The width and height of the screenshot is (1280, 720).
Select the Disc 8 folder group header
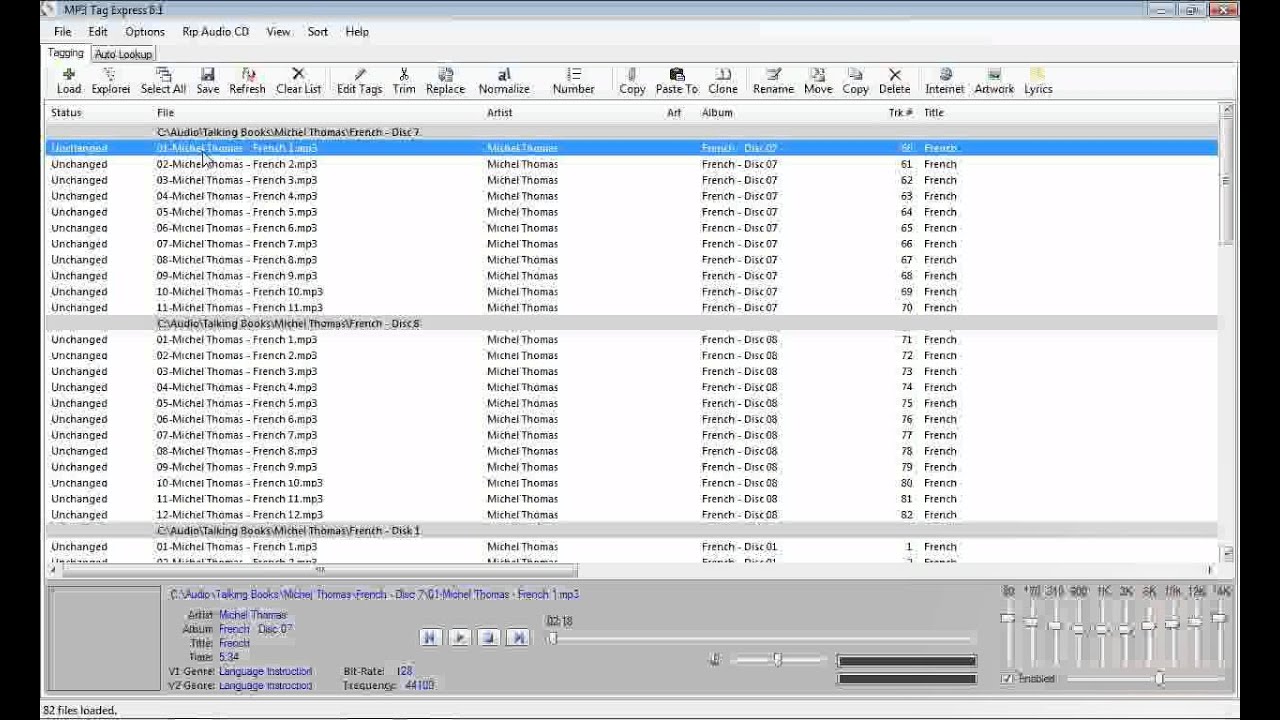[x=632, y=324]
